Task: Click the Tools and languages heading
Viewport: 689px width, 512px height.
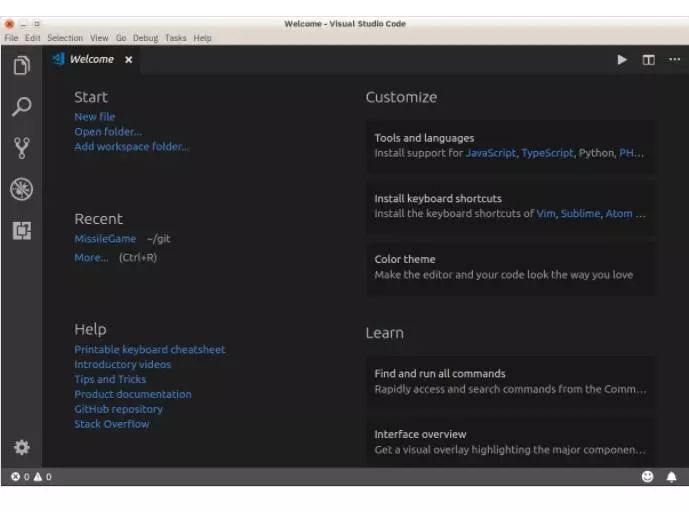Action: 424,138
